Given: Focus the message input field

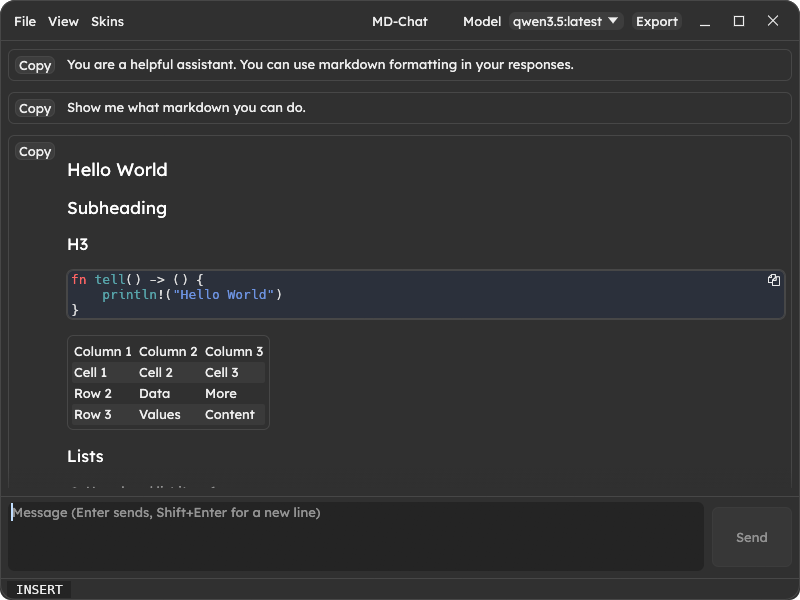Looking at the screenshot, I should [x=356, y=536].
